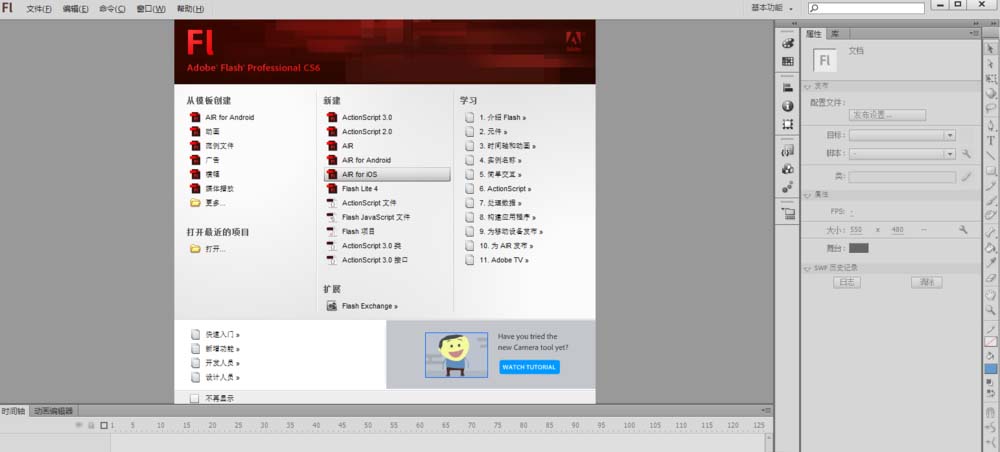
Task: Open the Code Snippets panel icon
Action: point(788,150)
